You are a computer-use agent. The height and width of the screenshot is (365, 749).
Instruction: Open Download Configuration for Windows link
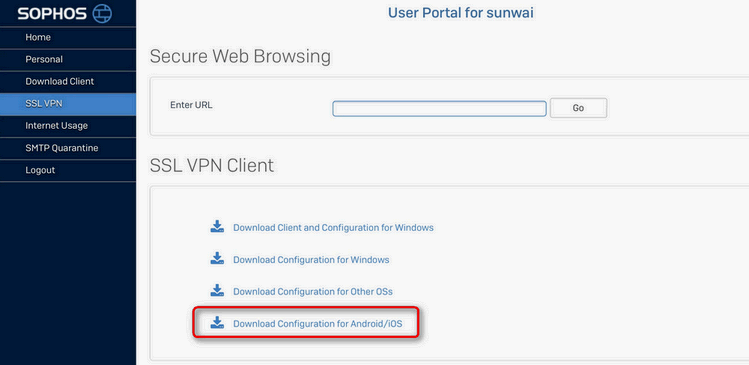[311, 260]
